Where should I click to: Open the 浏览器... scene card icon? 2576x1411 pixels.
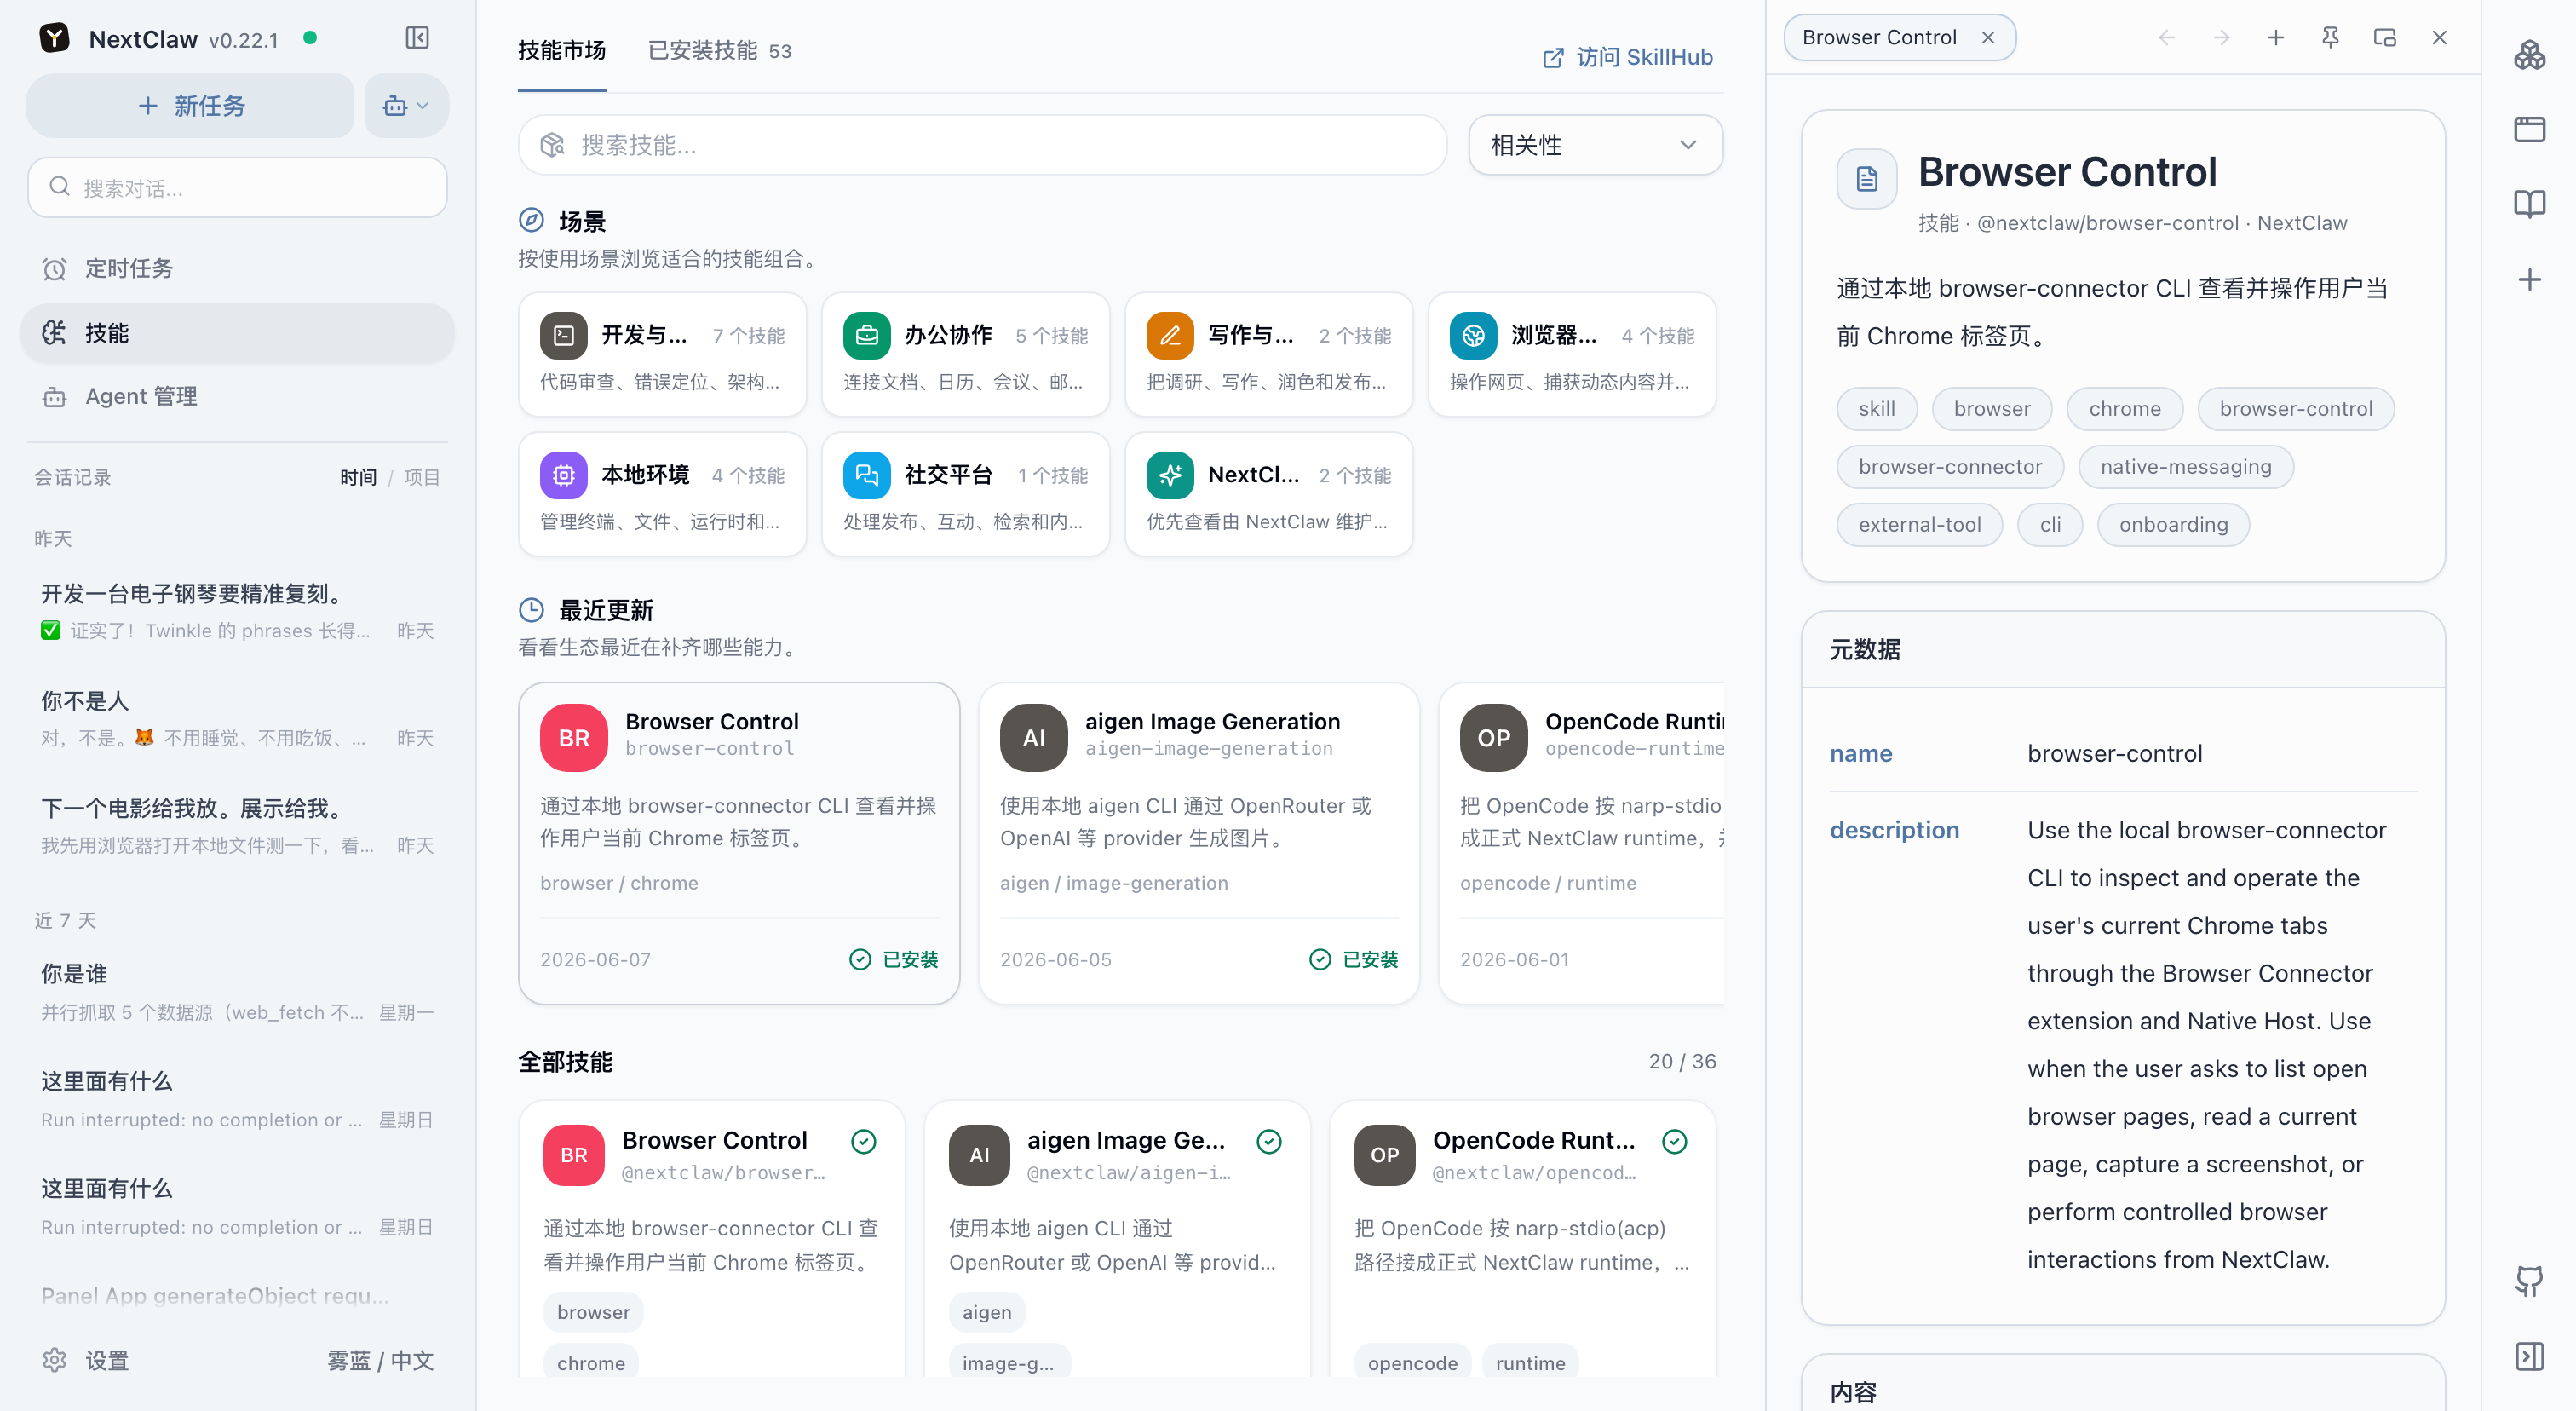click(x=1473, y=335)
